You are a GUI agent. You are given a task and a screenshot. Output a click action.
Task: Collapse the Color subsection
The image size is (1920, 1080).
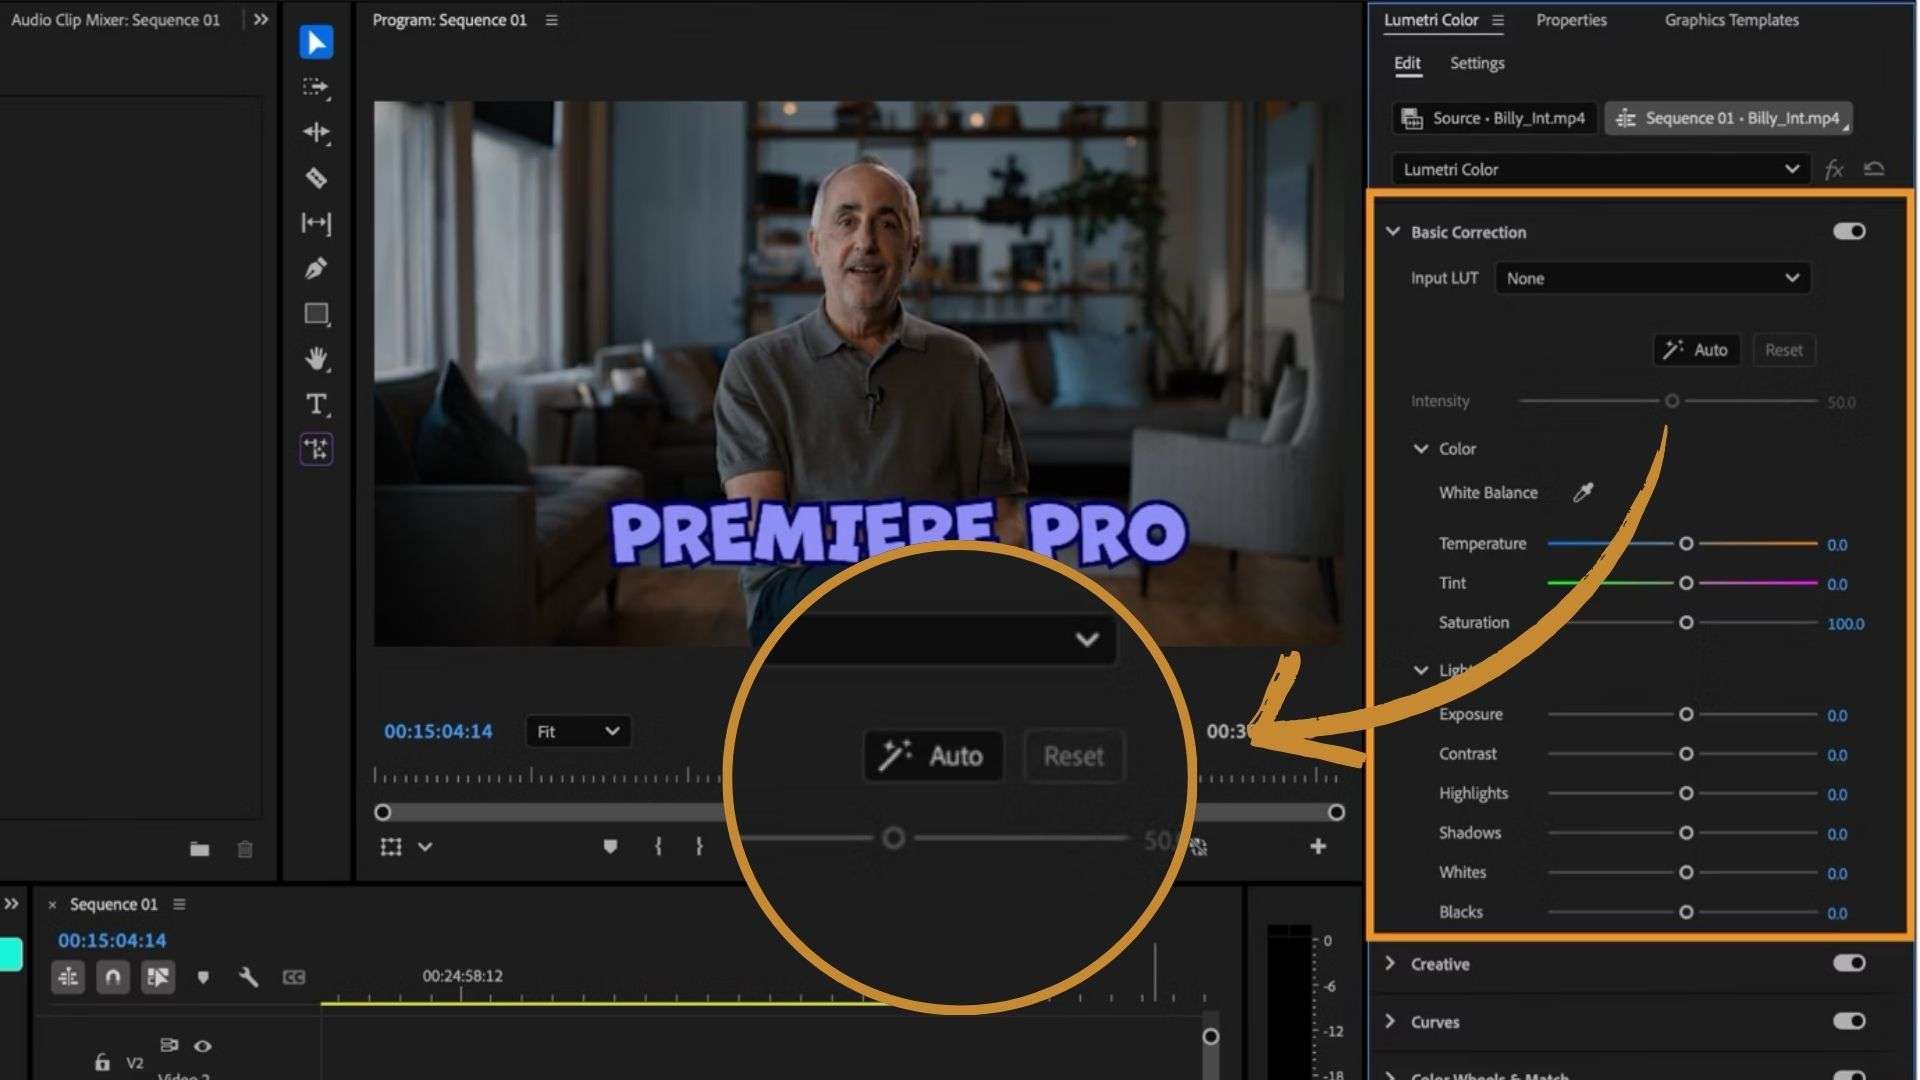pos(1420,449)
